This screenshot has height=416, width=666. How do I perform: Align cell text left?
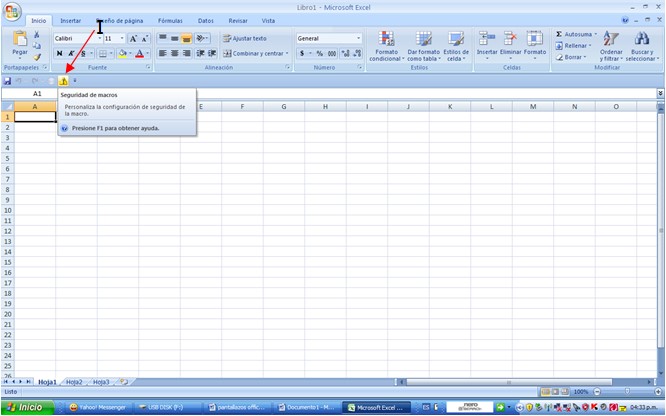pyautogui.click(x=163, y=53)
